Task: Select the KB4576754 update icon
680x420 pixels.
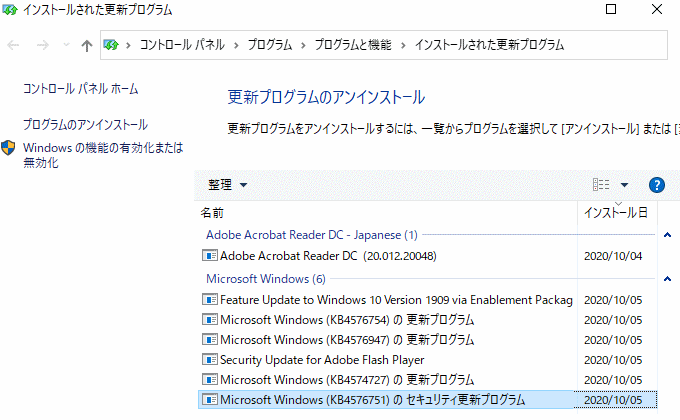Action: click(210, 320)
